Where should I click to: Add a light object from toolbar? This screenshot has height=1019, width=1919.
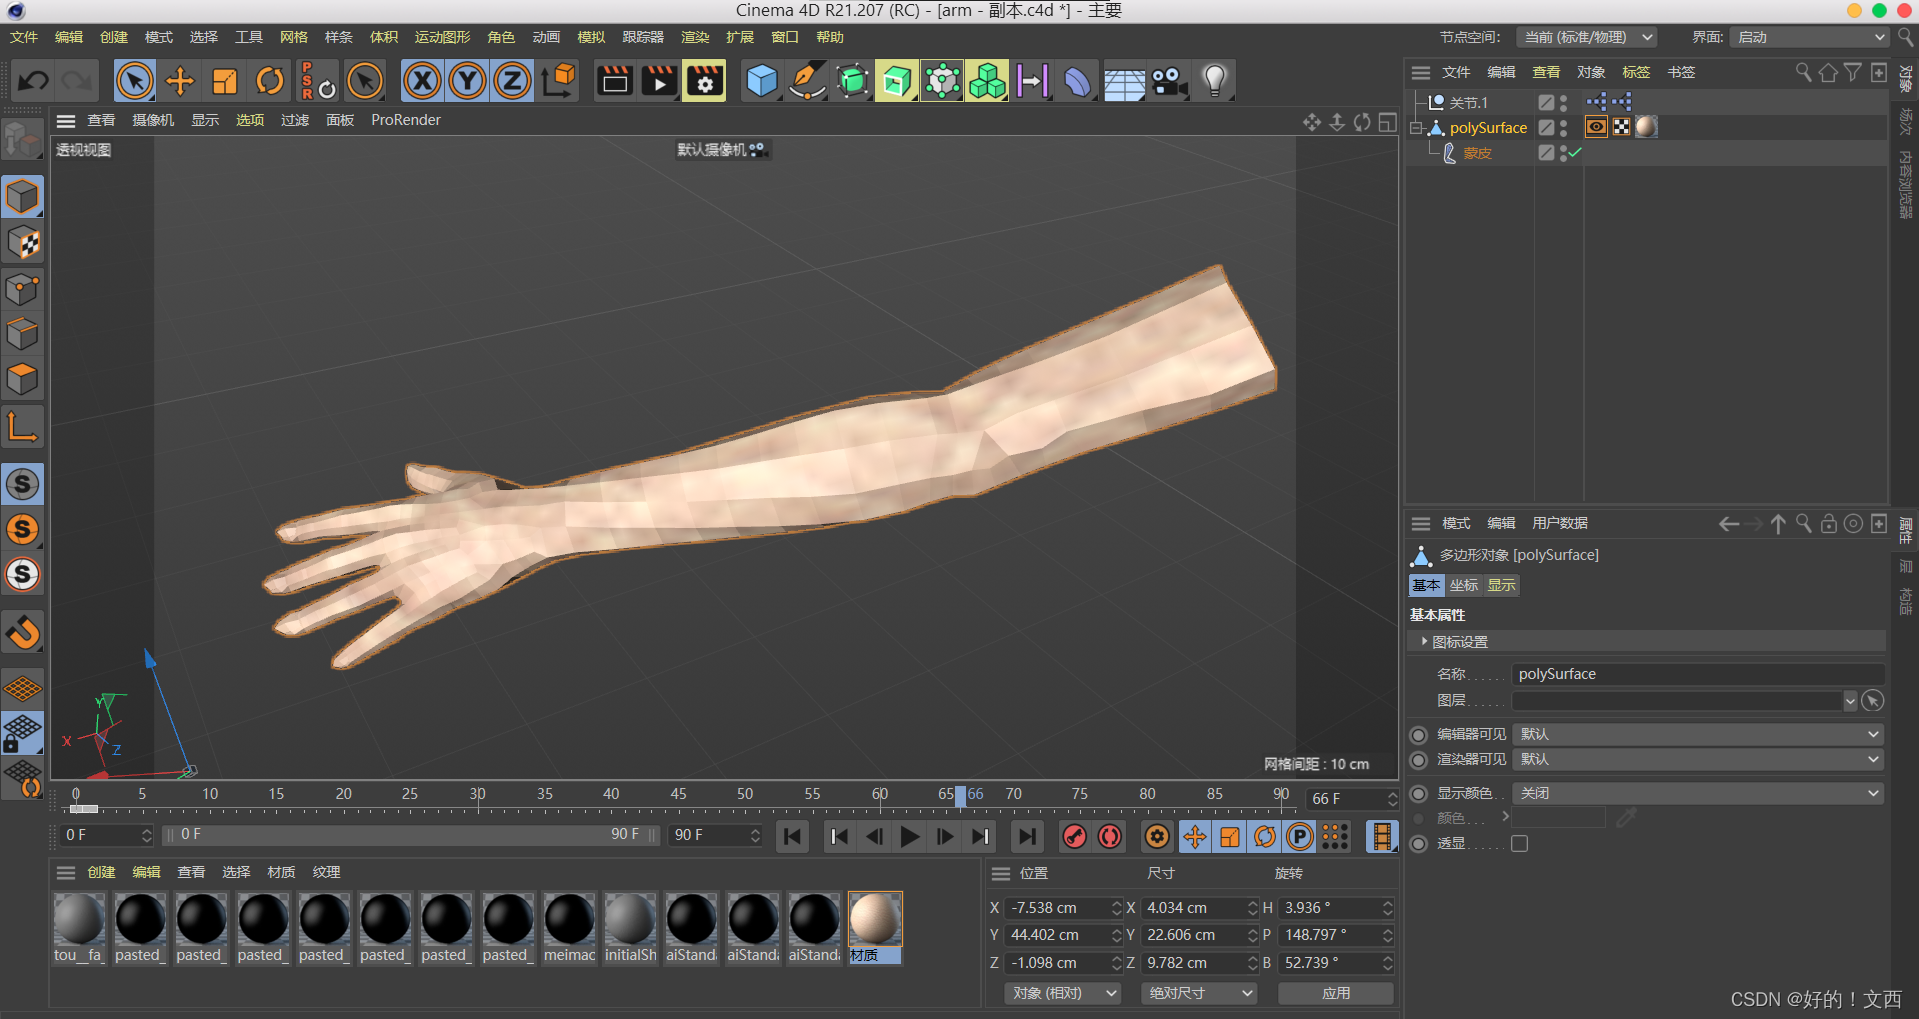(1213, 80)
